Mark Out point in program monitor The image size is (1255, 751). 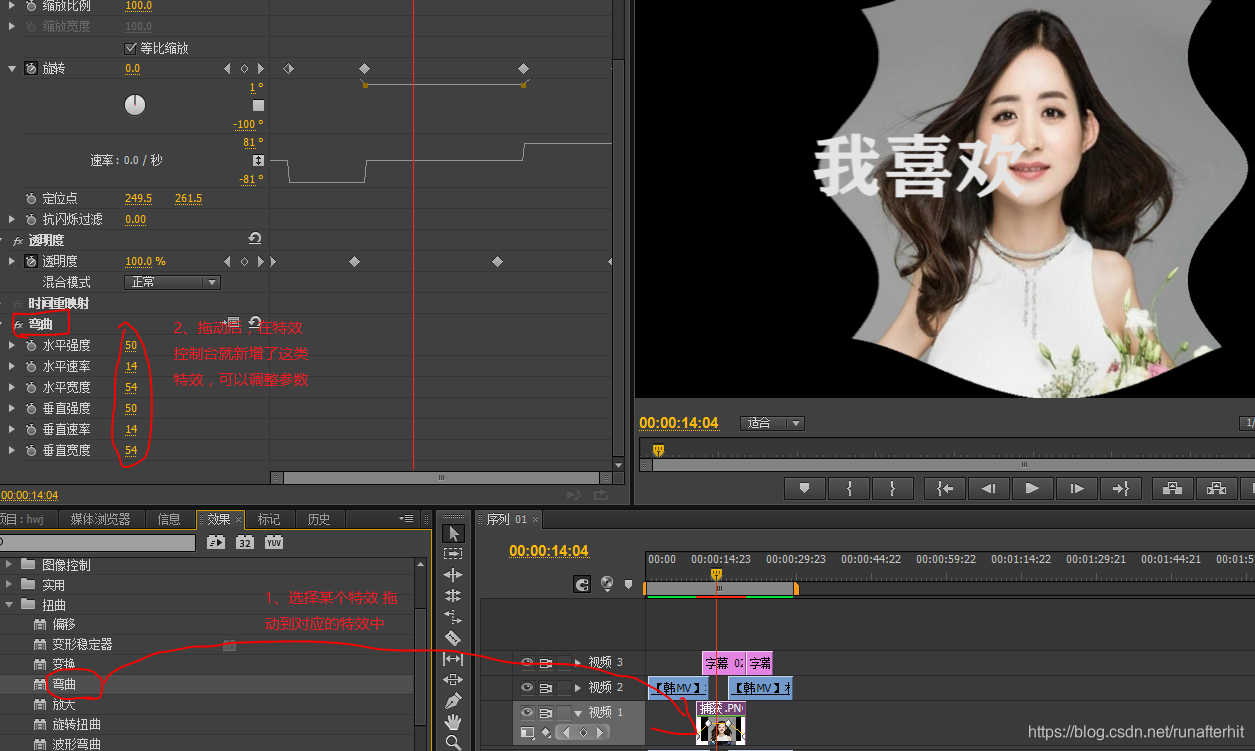click(x=892, y=488)
